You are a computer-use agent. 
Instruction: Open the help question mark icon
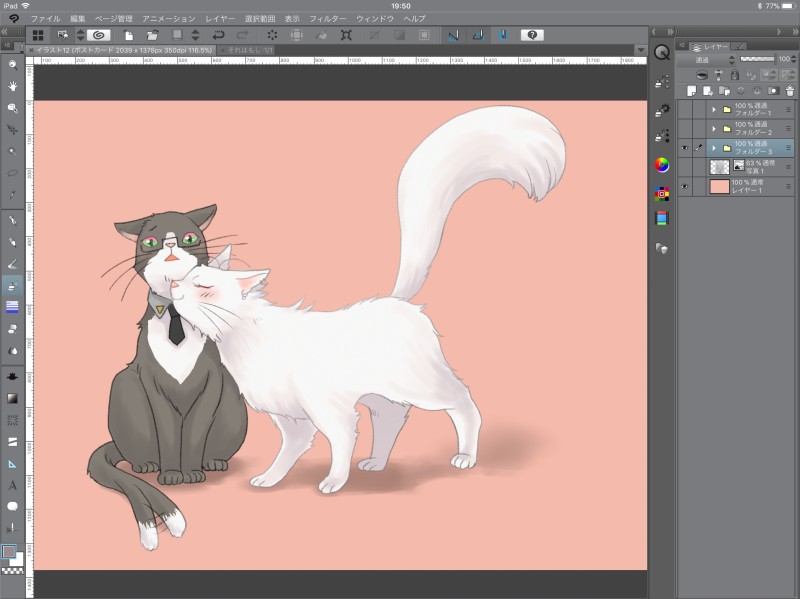pos(532,35)
